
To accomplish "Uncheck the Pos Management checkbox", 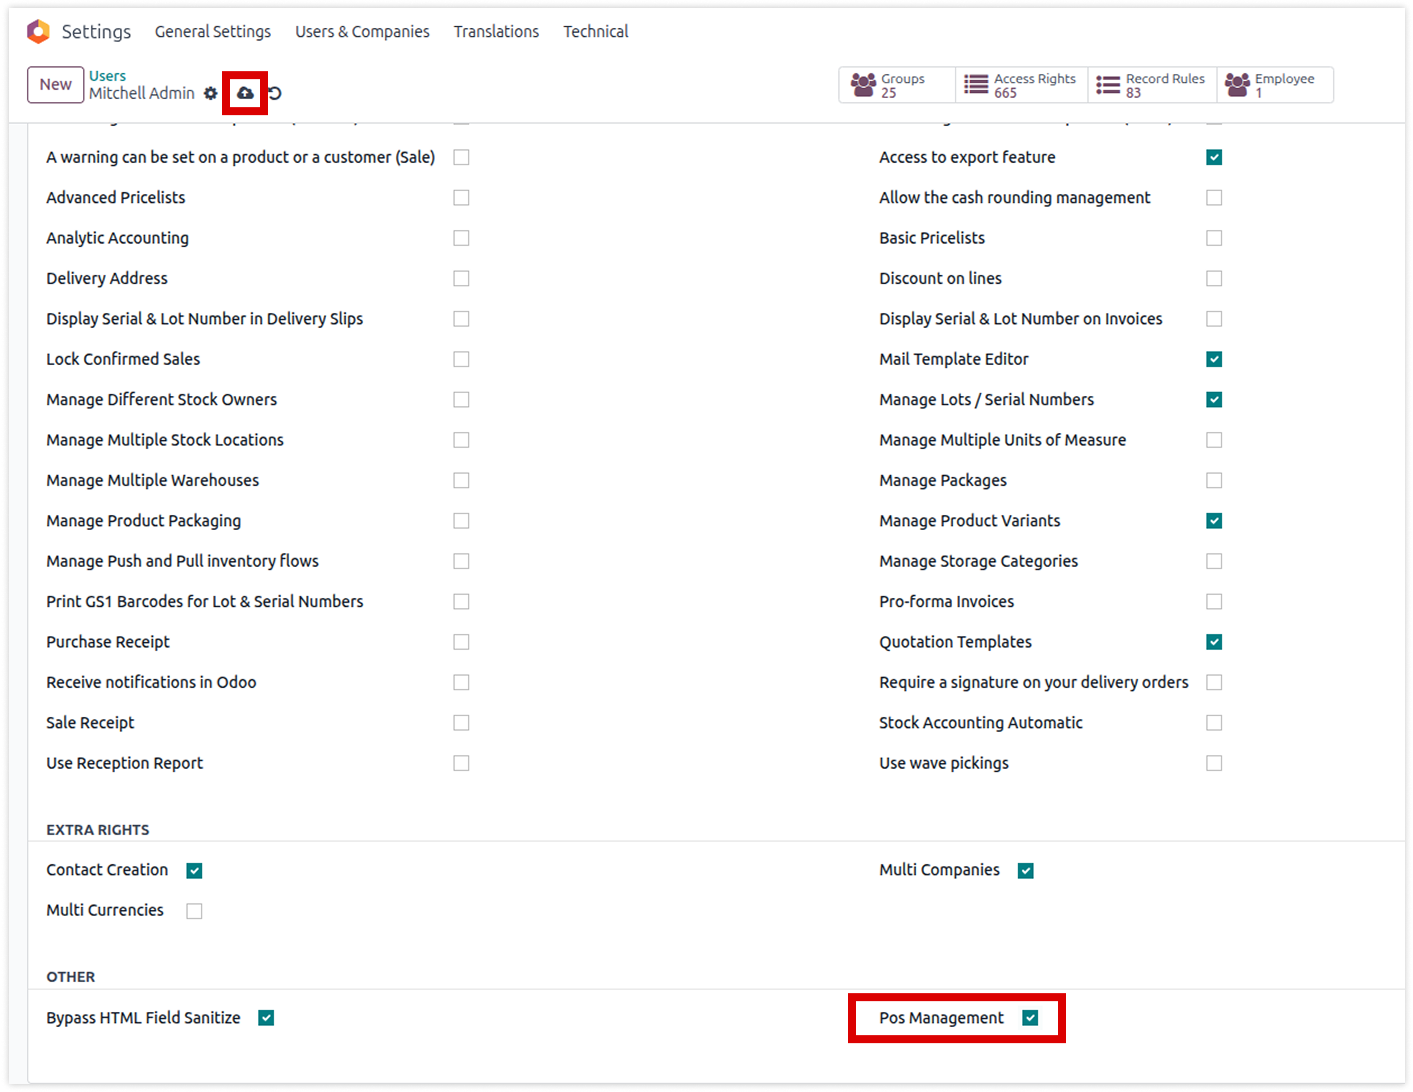I will pos(1030,1018).
